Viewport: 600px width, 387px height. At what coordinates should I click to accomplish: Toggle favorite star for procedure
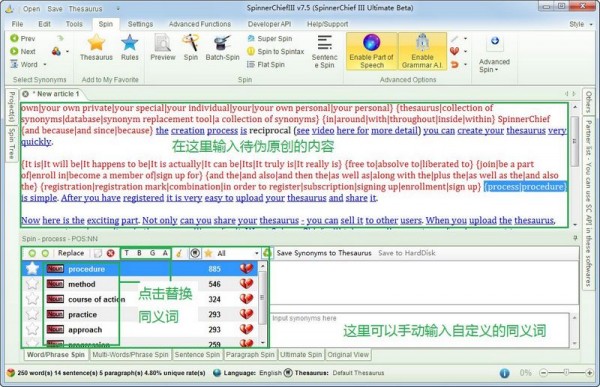coord(32,269)
